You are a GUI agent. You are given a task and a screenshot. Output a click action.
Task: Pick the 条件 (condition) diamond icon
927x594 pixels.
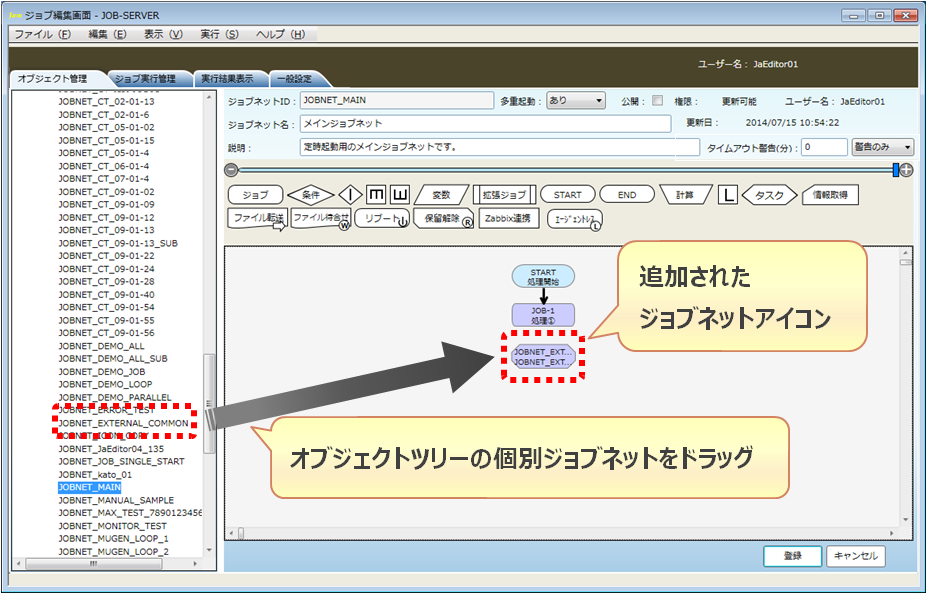coord(310,195)
